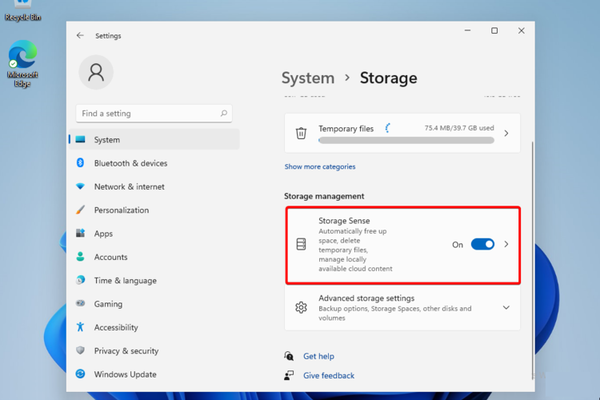Click the Apps icon in sidebar

coord(80,234)
